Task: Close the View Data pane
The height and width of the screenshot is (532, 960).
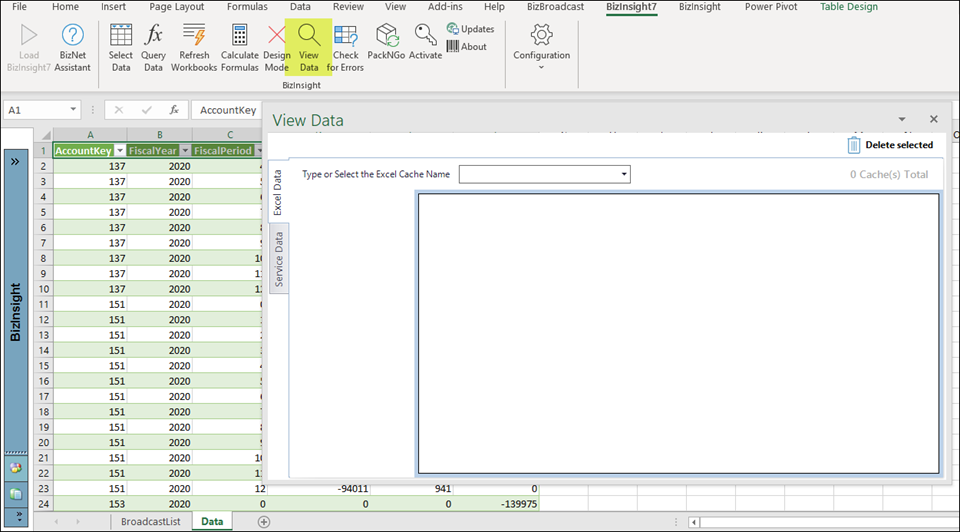Action: pos(934,119)
